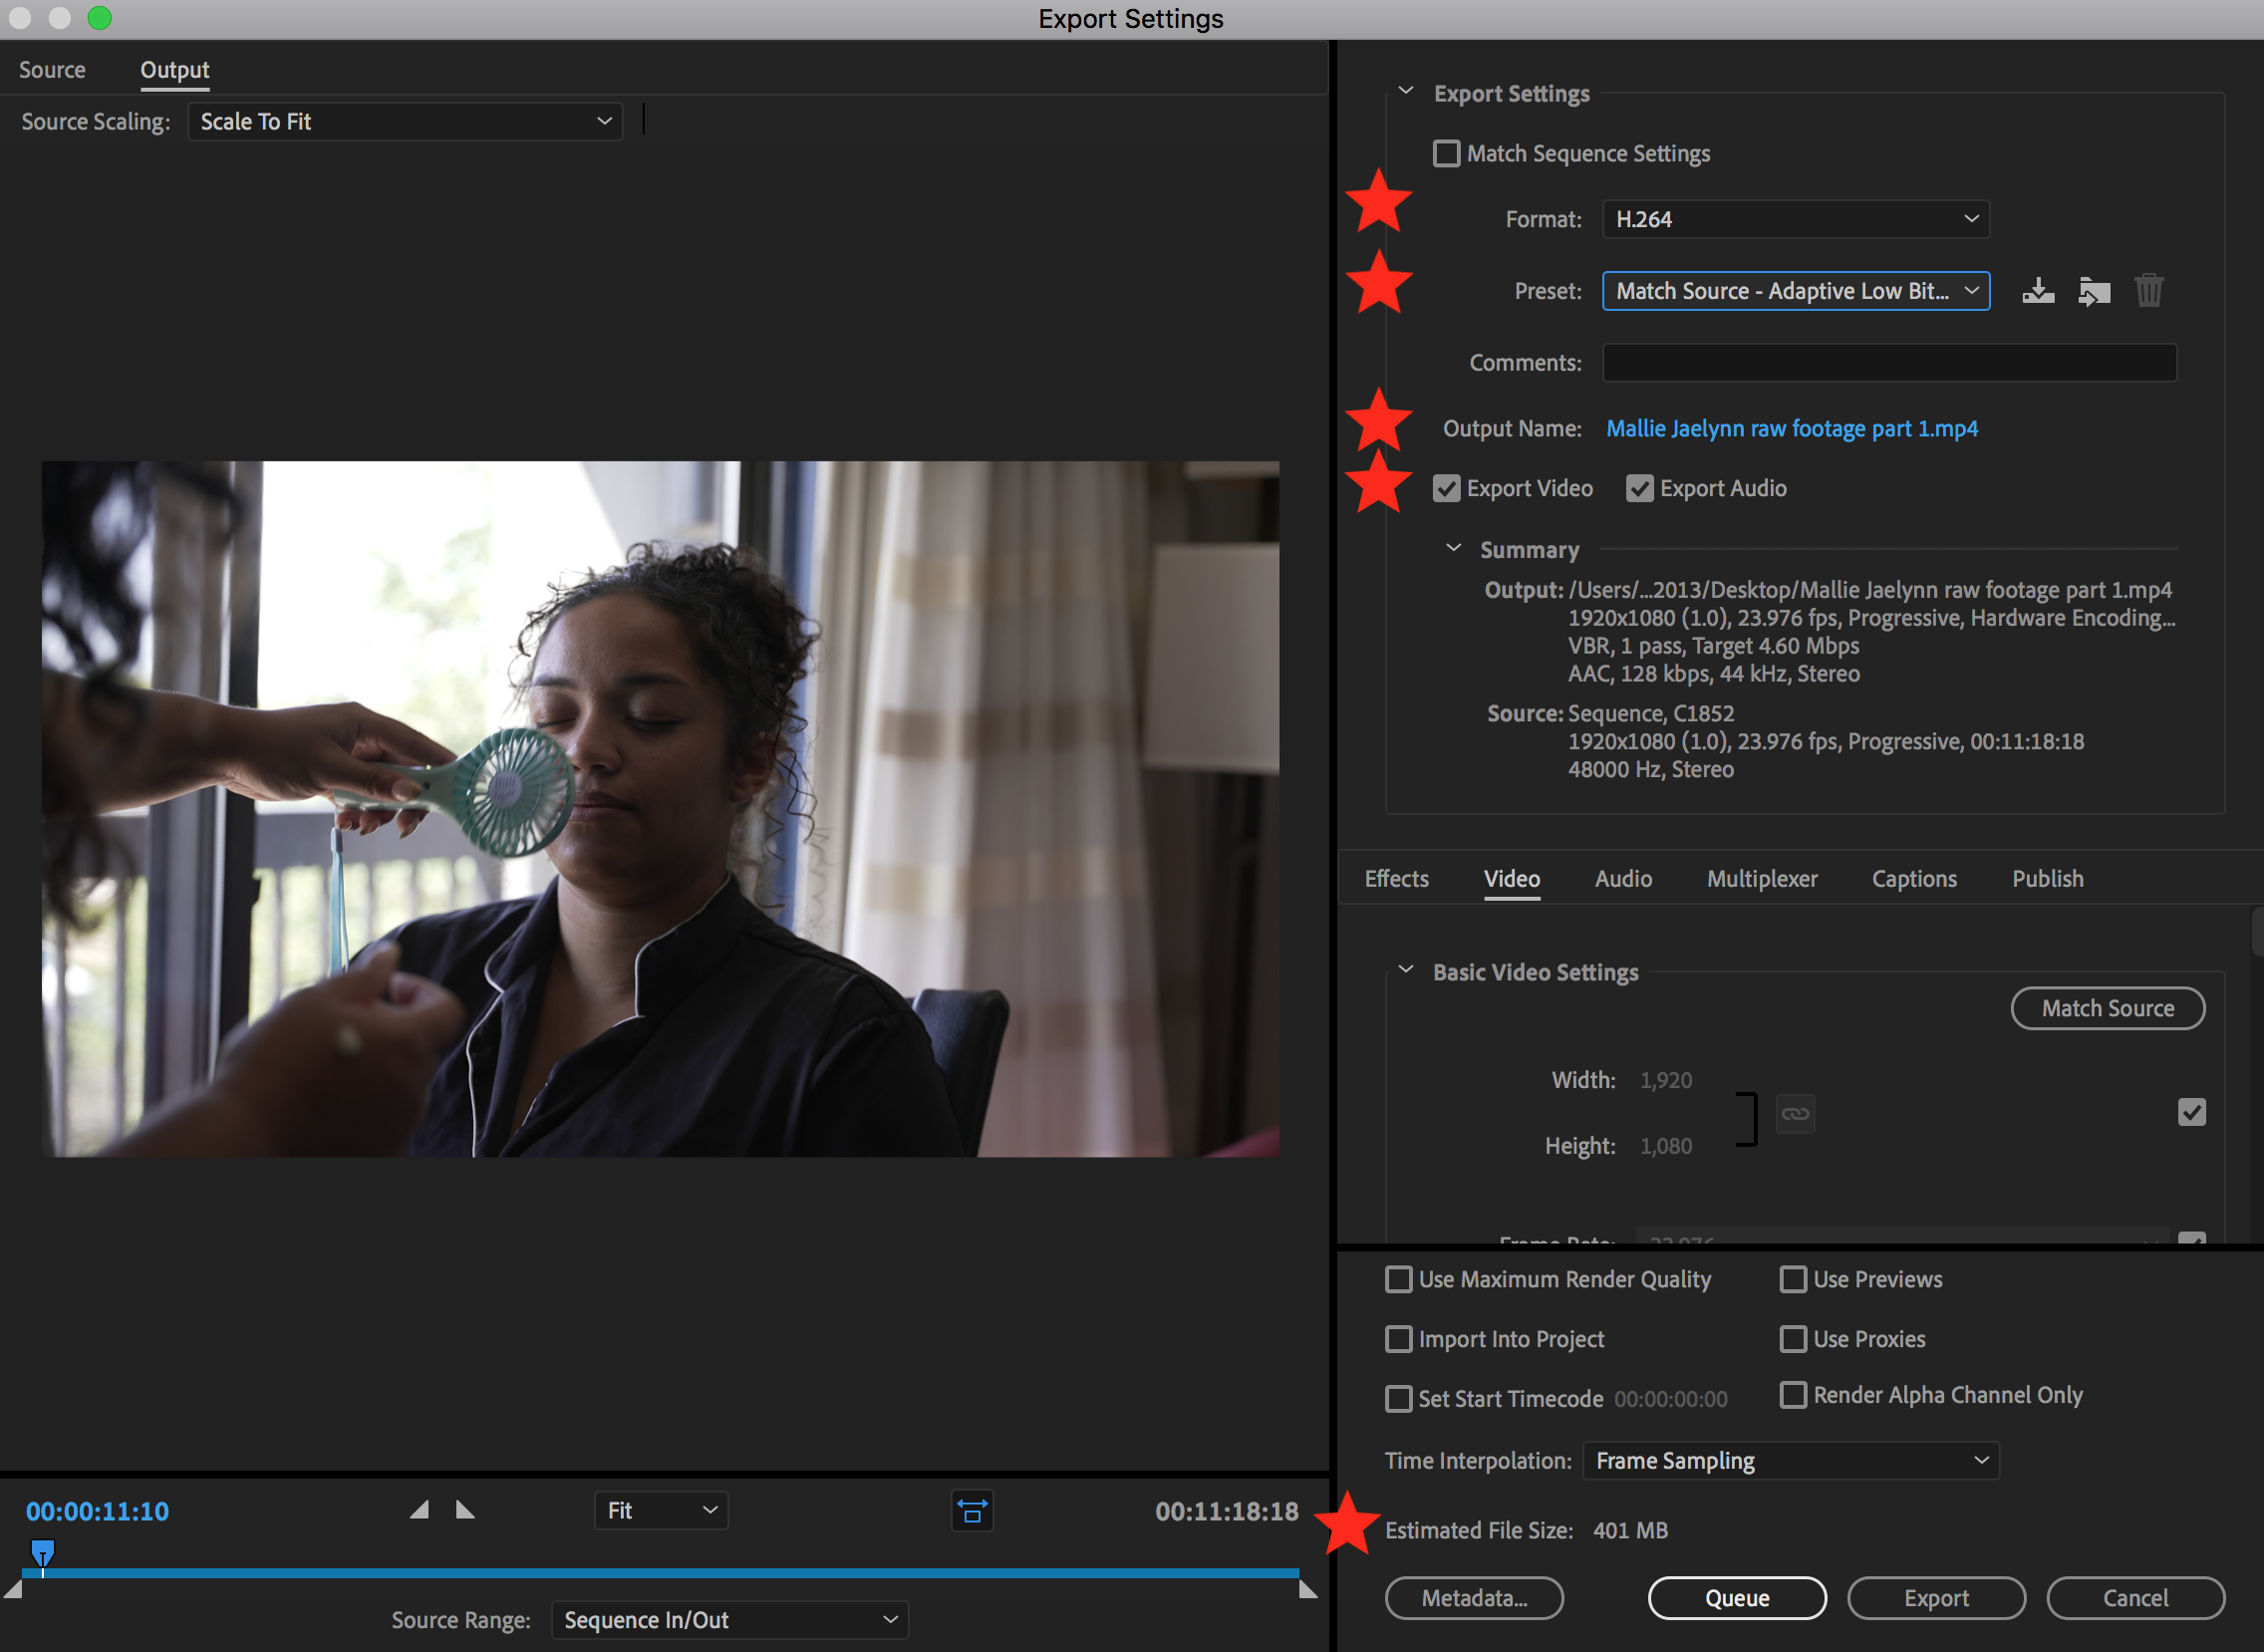Open the Publish tab
The image size is (2264, 1652).
pyautogui.click(x=2047, y=879)
